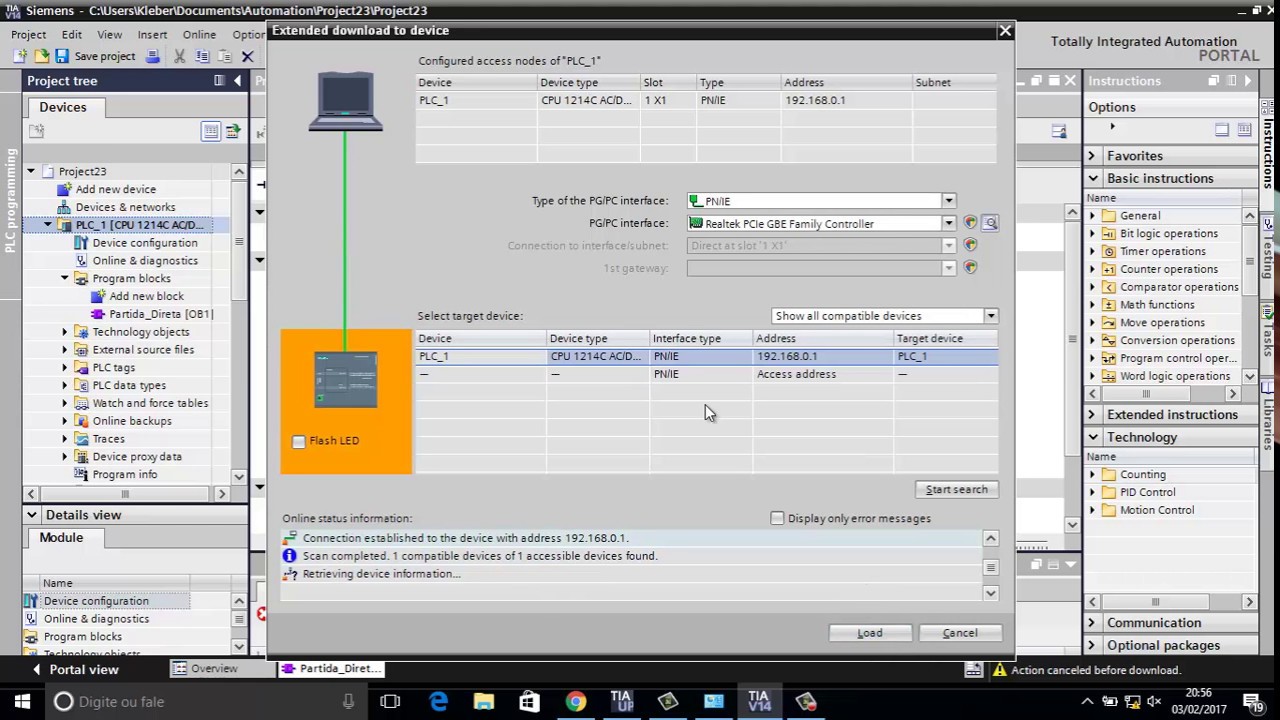Click the Windows Start button

pos(22,701)
